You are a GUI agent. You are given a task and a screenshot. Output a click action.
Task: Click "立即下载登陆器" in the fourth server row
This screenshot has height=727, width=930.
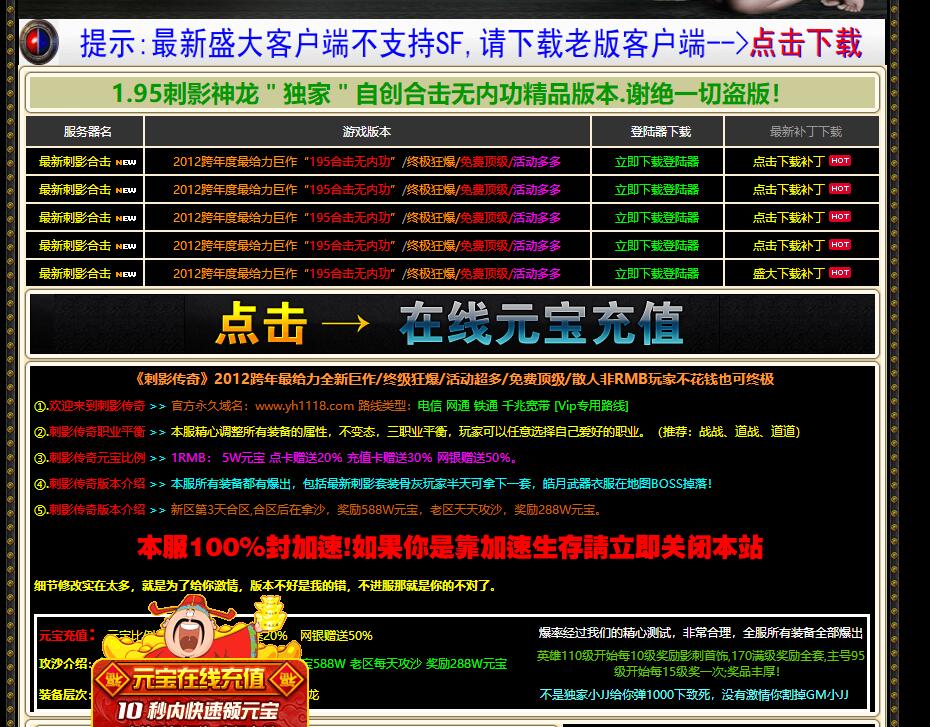click(x=657, y=245)
